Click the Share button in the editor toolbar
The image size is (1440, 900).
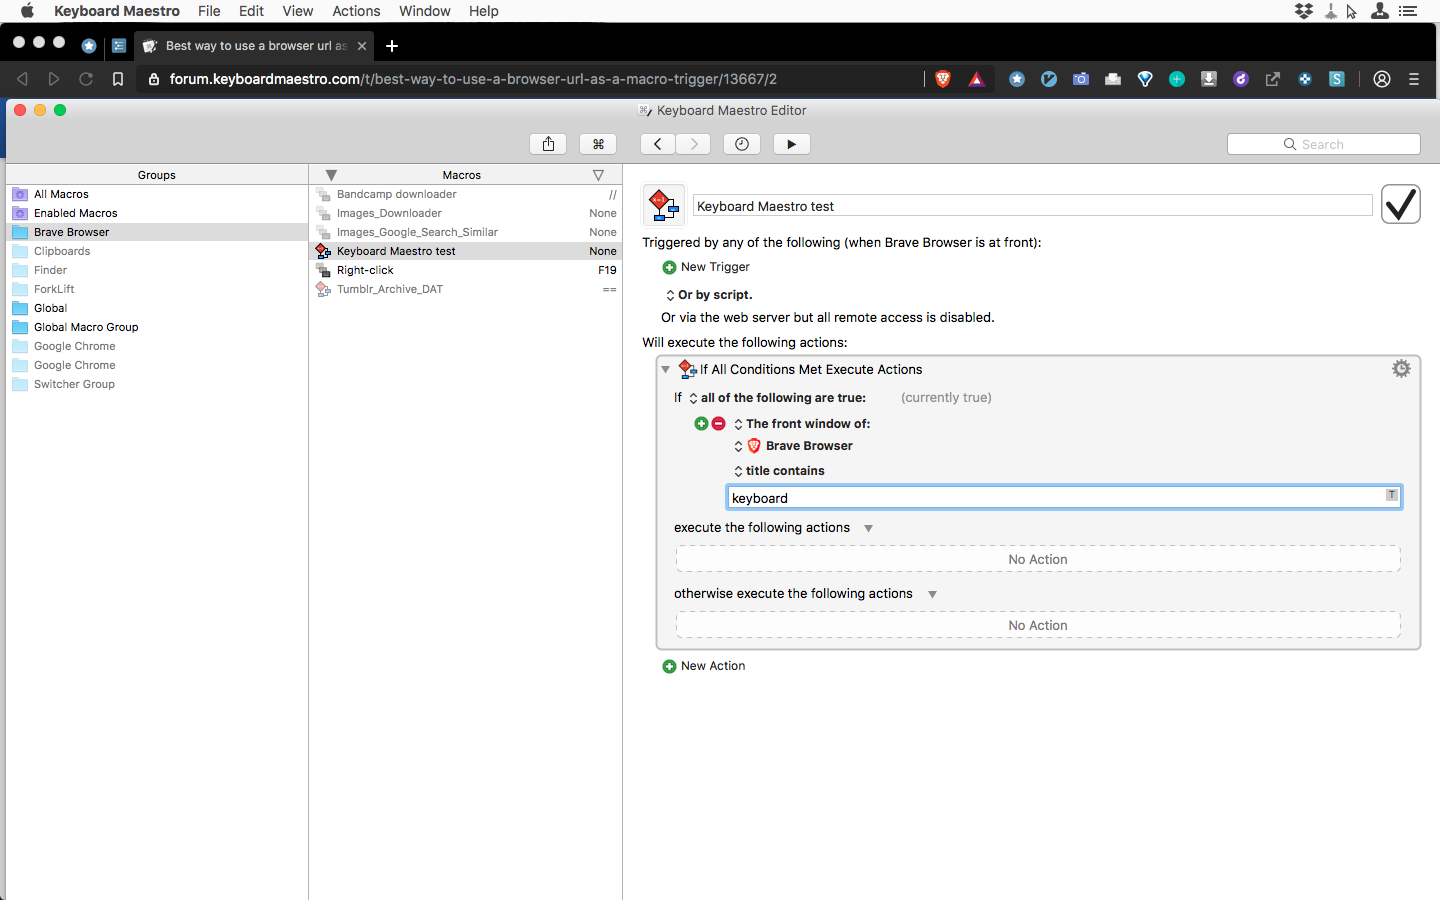(x=548, y=144)
